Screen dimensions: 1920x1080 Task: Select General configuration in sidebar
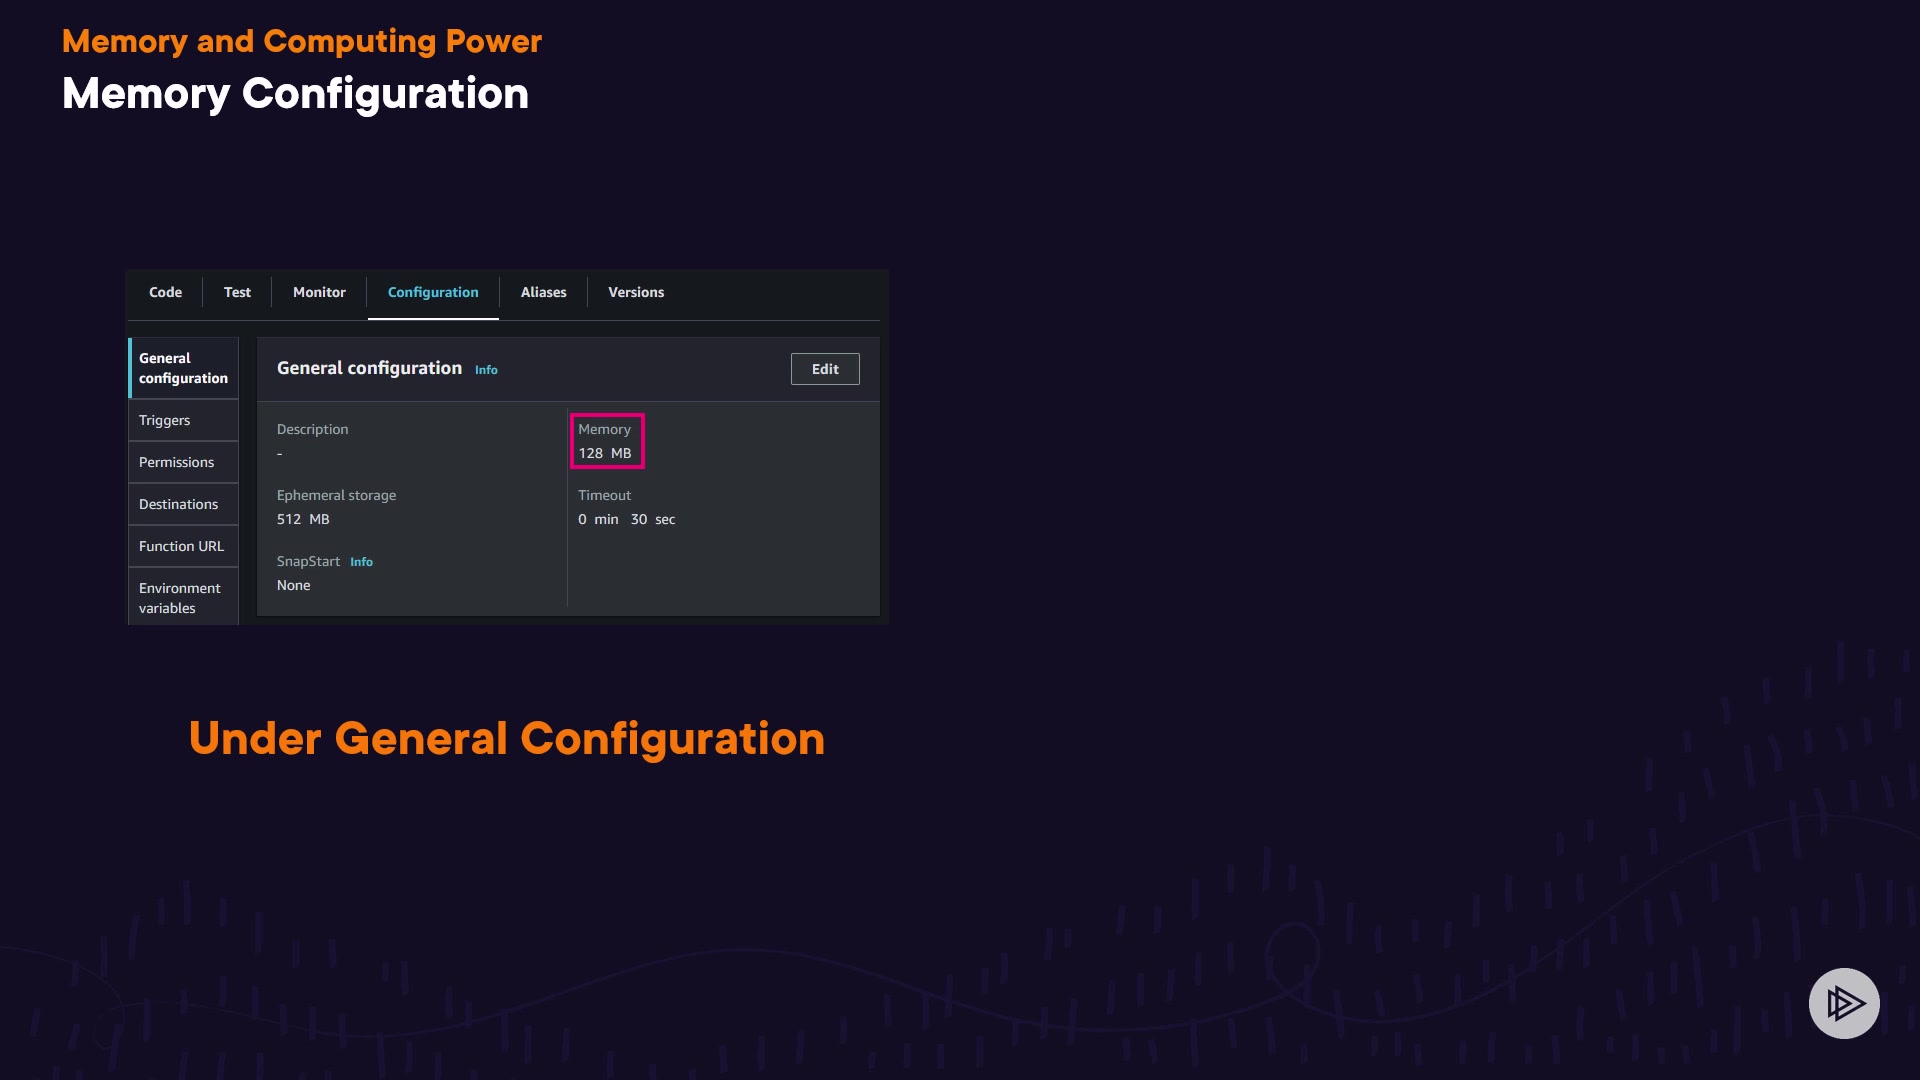[x=183, y=368]
